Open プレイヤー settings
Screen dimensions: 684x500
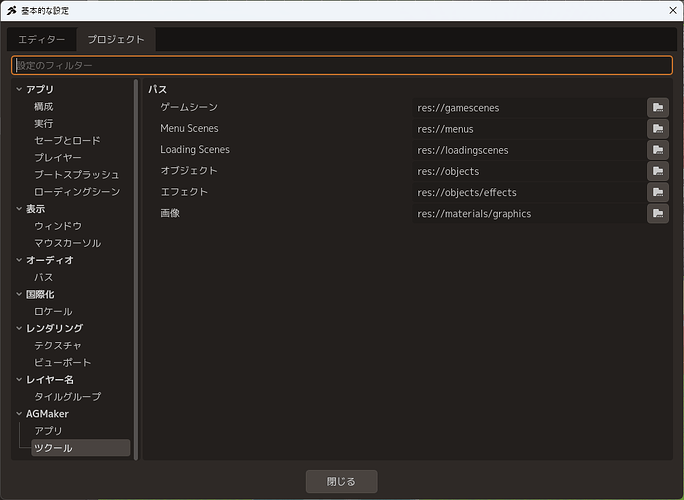pos(58,158)
